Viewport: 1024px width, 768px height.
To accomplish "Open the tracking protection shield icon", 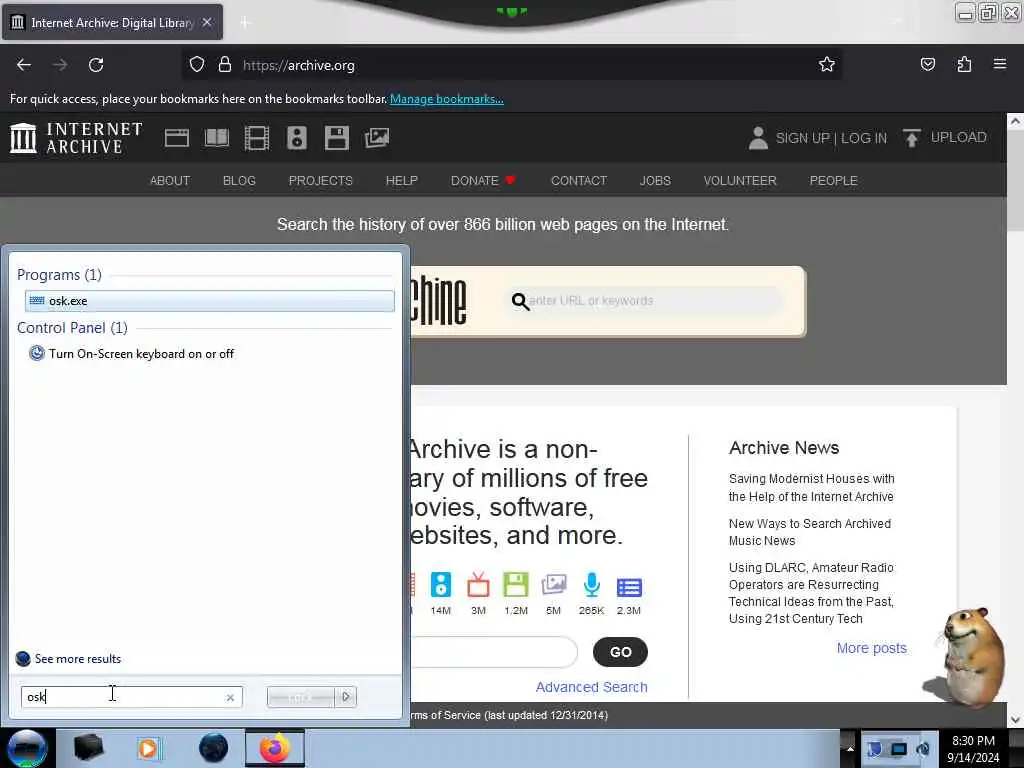I will pyautogui.click(x=197, y=65).
